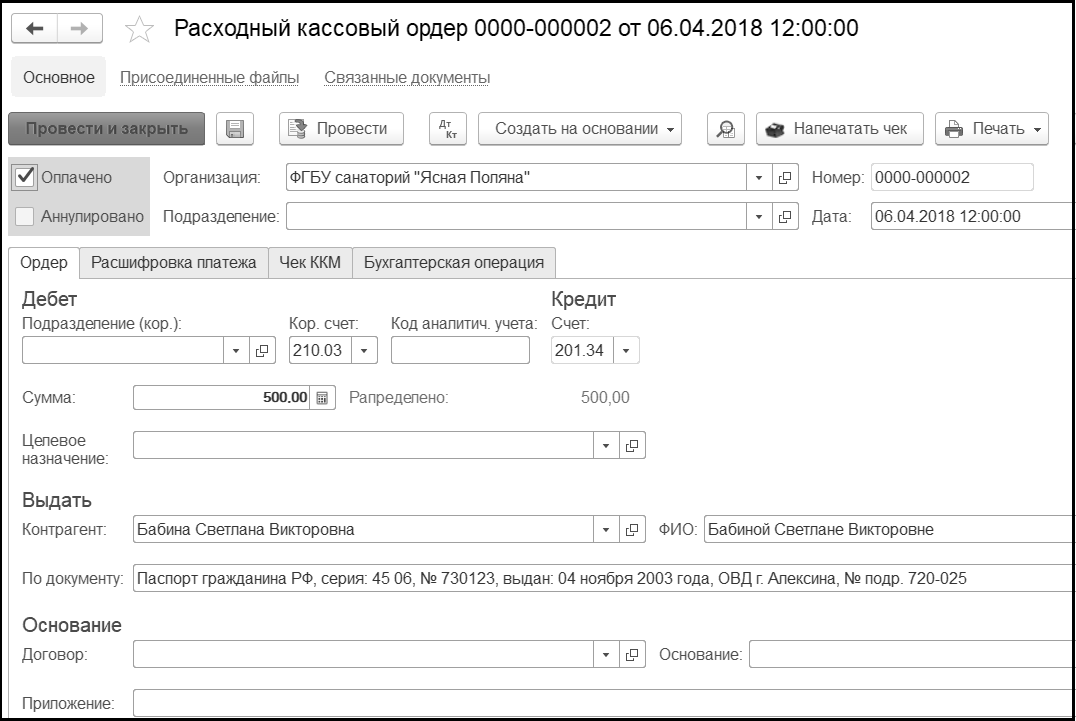Image resolution: width=1076 pixels, height=721 pixels.
Task: Click the Контрагент text field
Action: click(x=364, y=530)
